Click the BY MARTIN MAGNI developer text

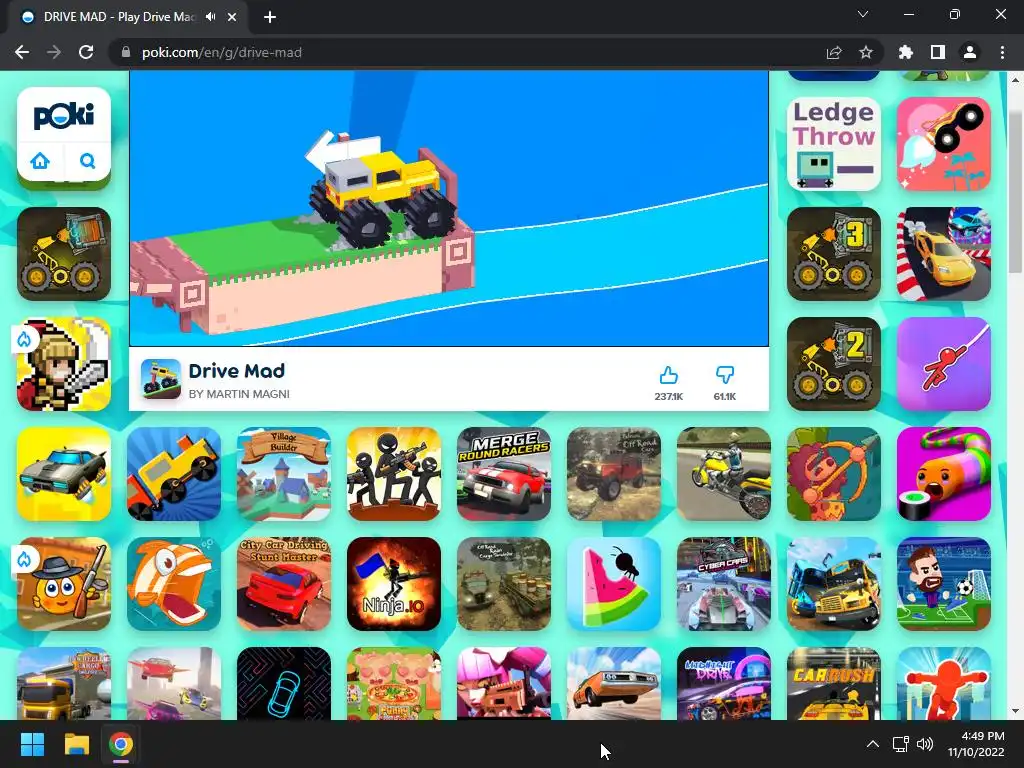tap(239, 394)
